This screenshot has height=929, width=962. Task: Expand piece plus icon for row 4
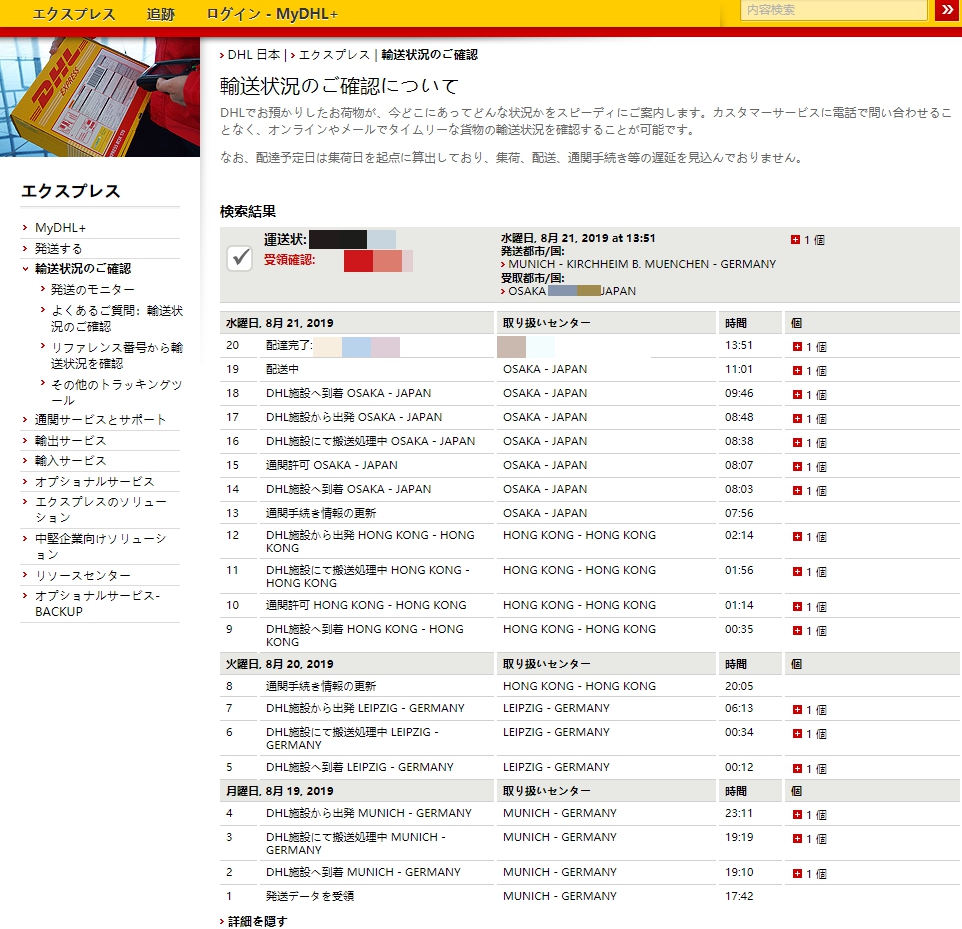(x=797, y=814)
